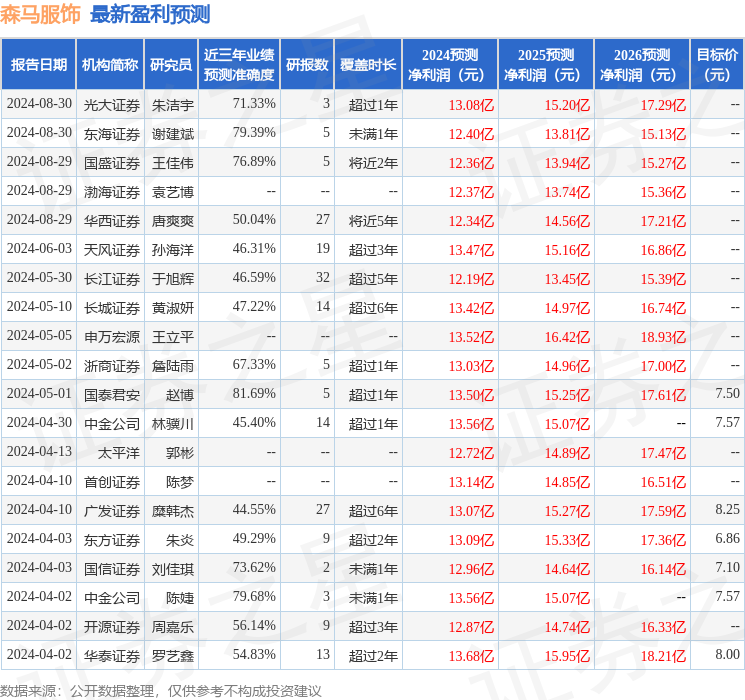Select the 国信证券 institution cell

(x=112, y=569)
